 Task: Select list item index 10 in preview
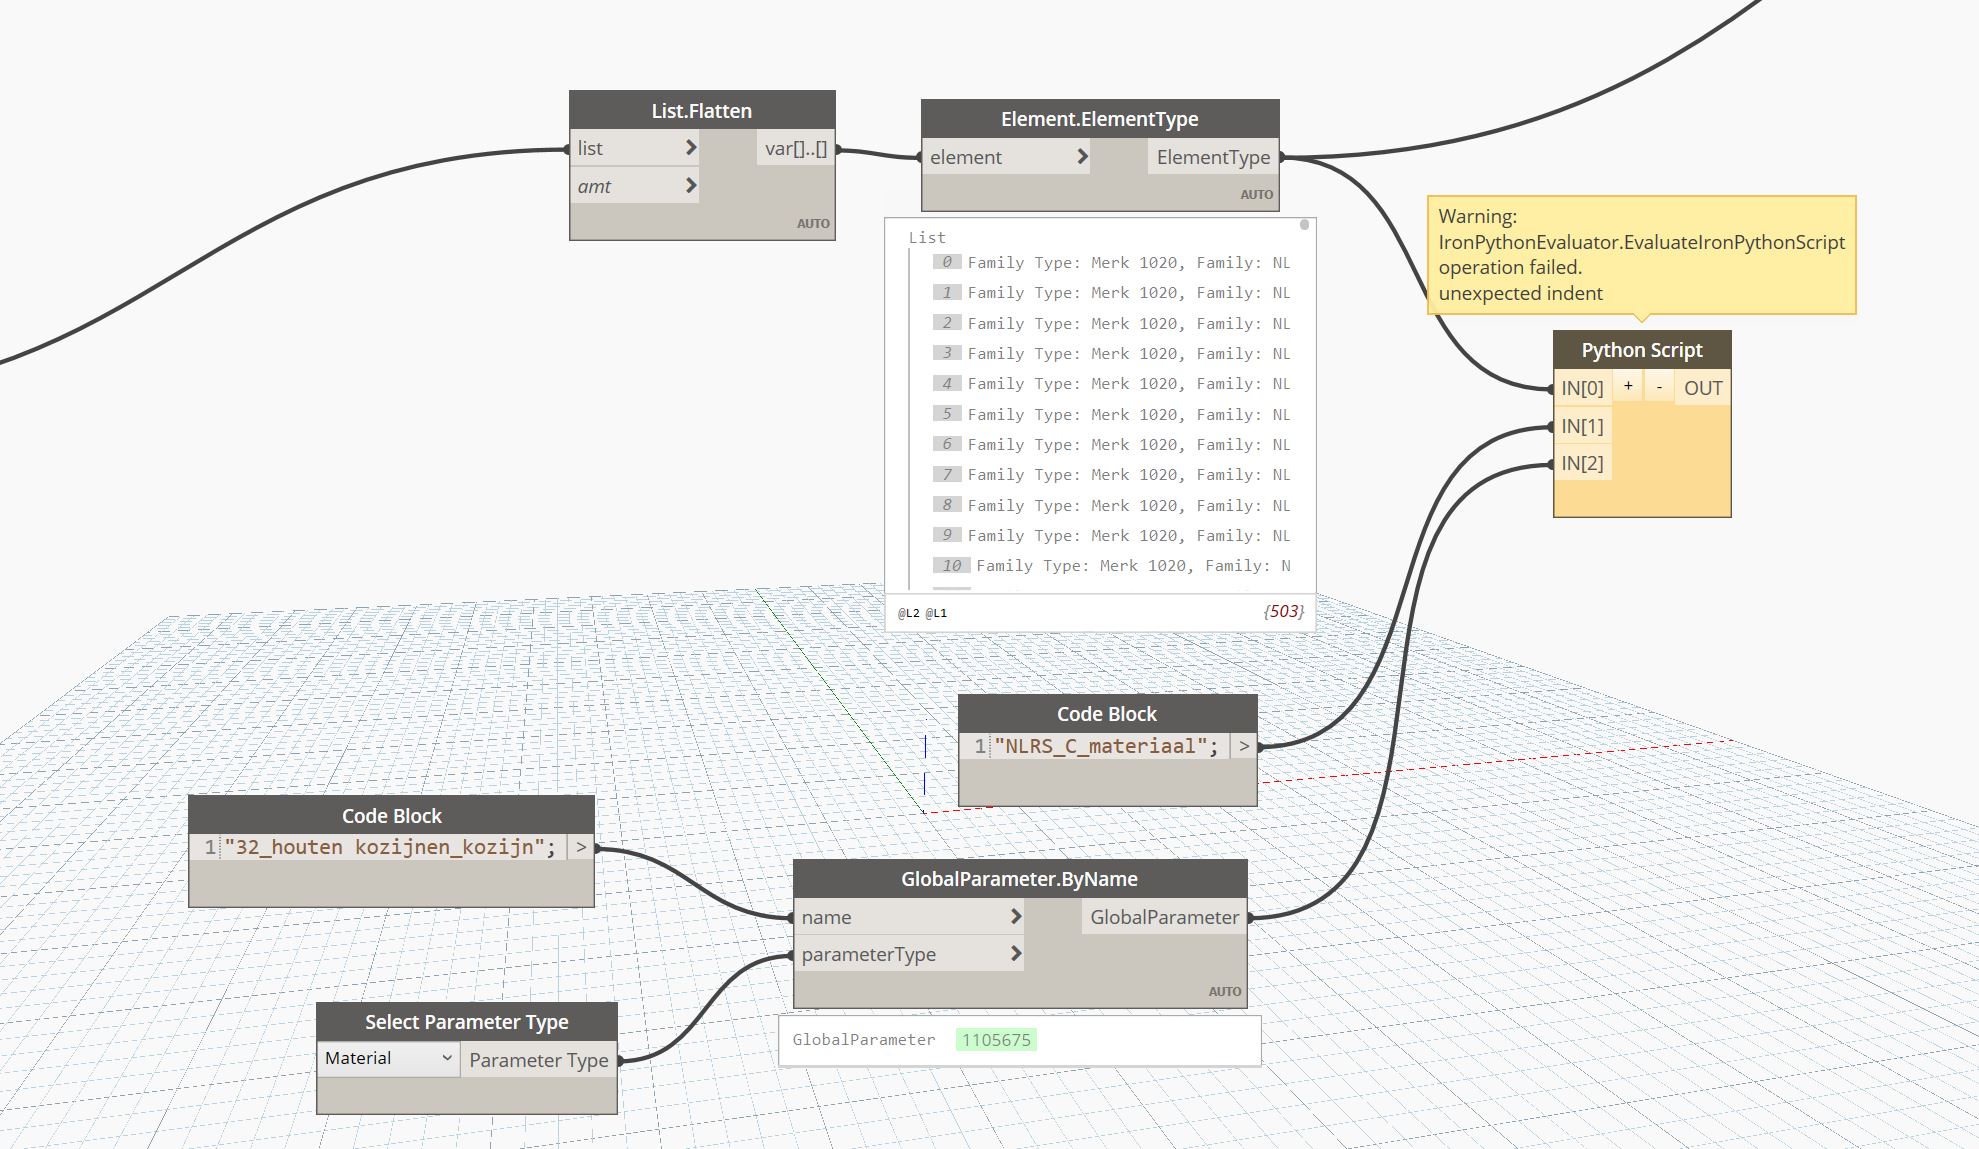point(1113,565)
